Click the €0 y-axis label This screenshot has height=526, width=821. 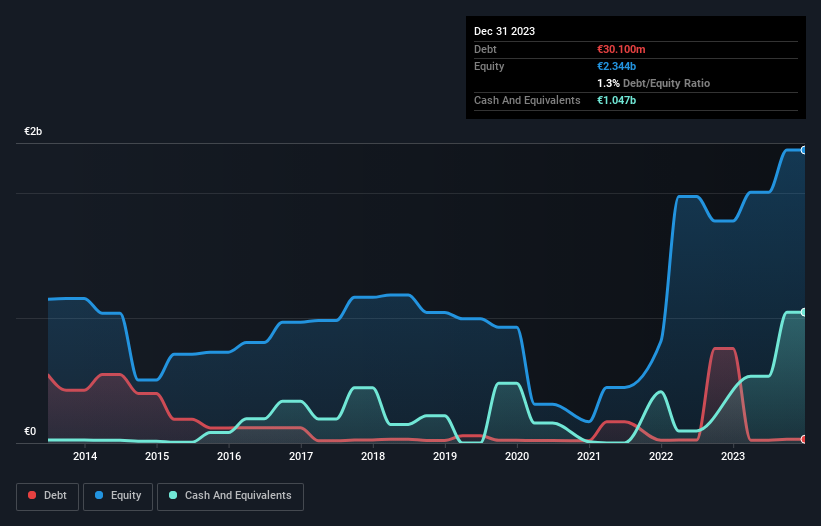[x=30, y=431]
